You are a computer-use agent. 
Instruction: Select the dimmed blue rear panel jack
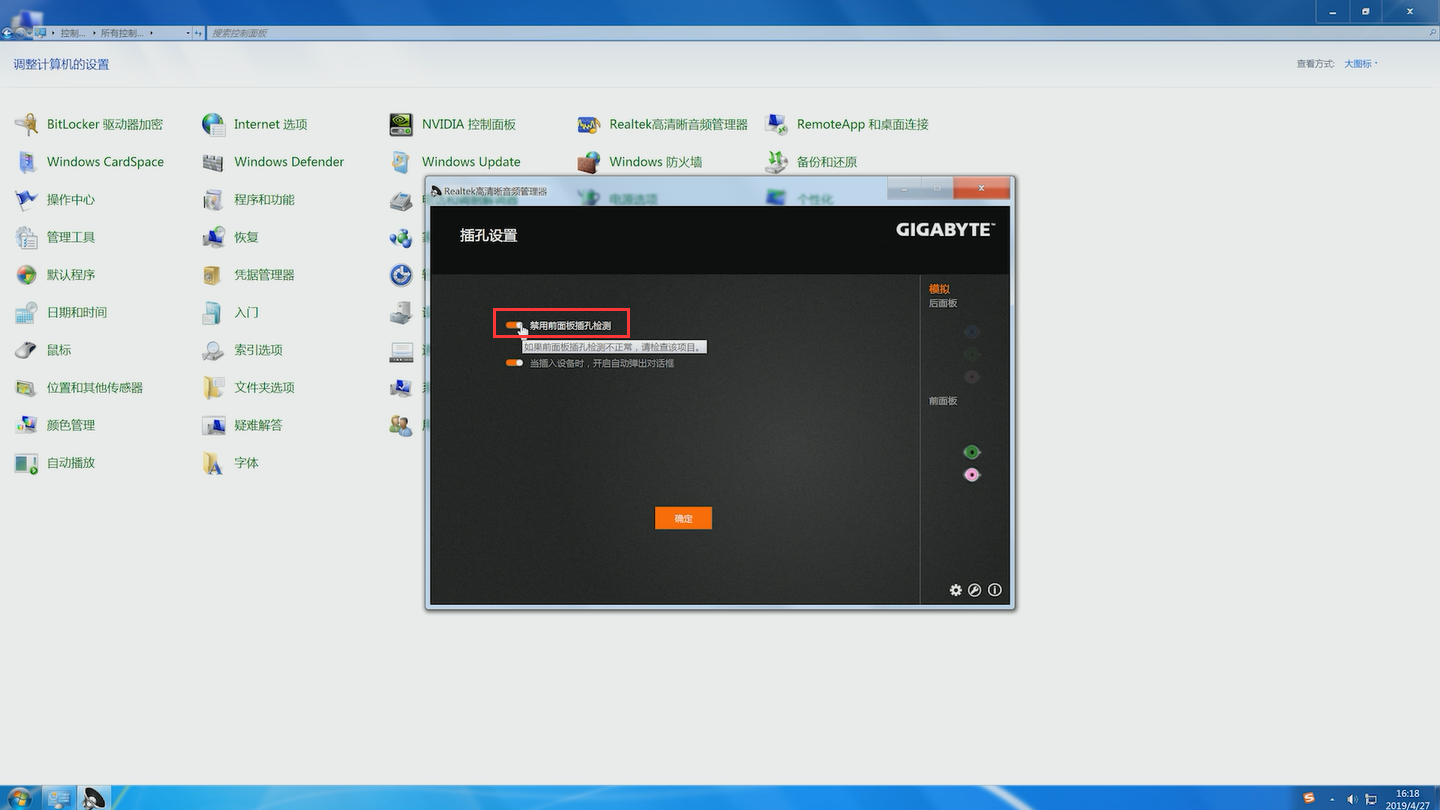point(971,332)
